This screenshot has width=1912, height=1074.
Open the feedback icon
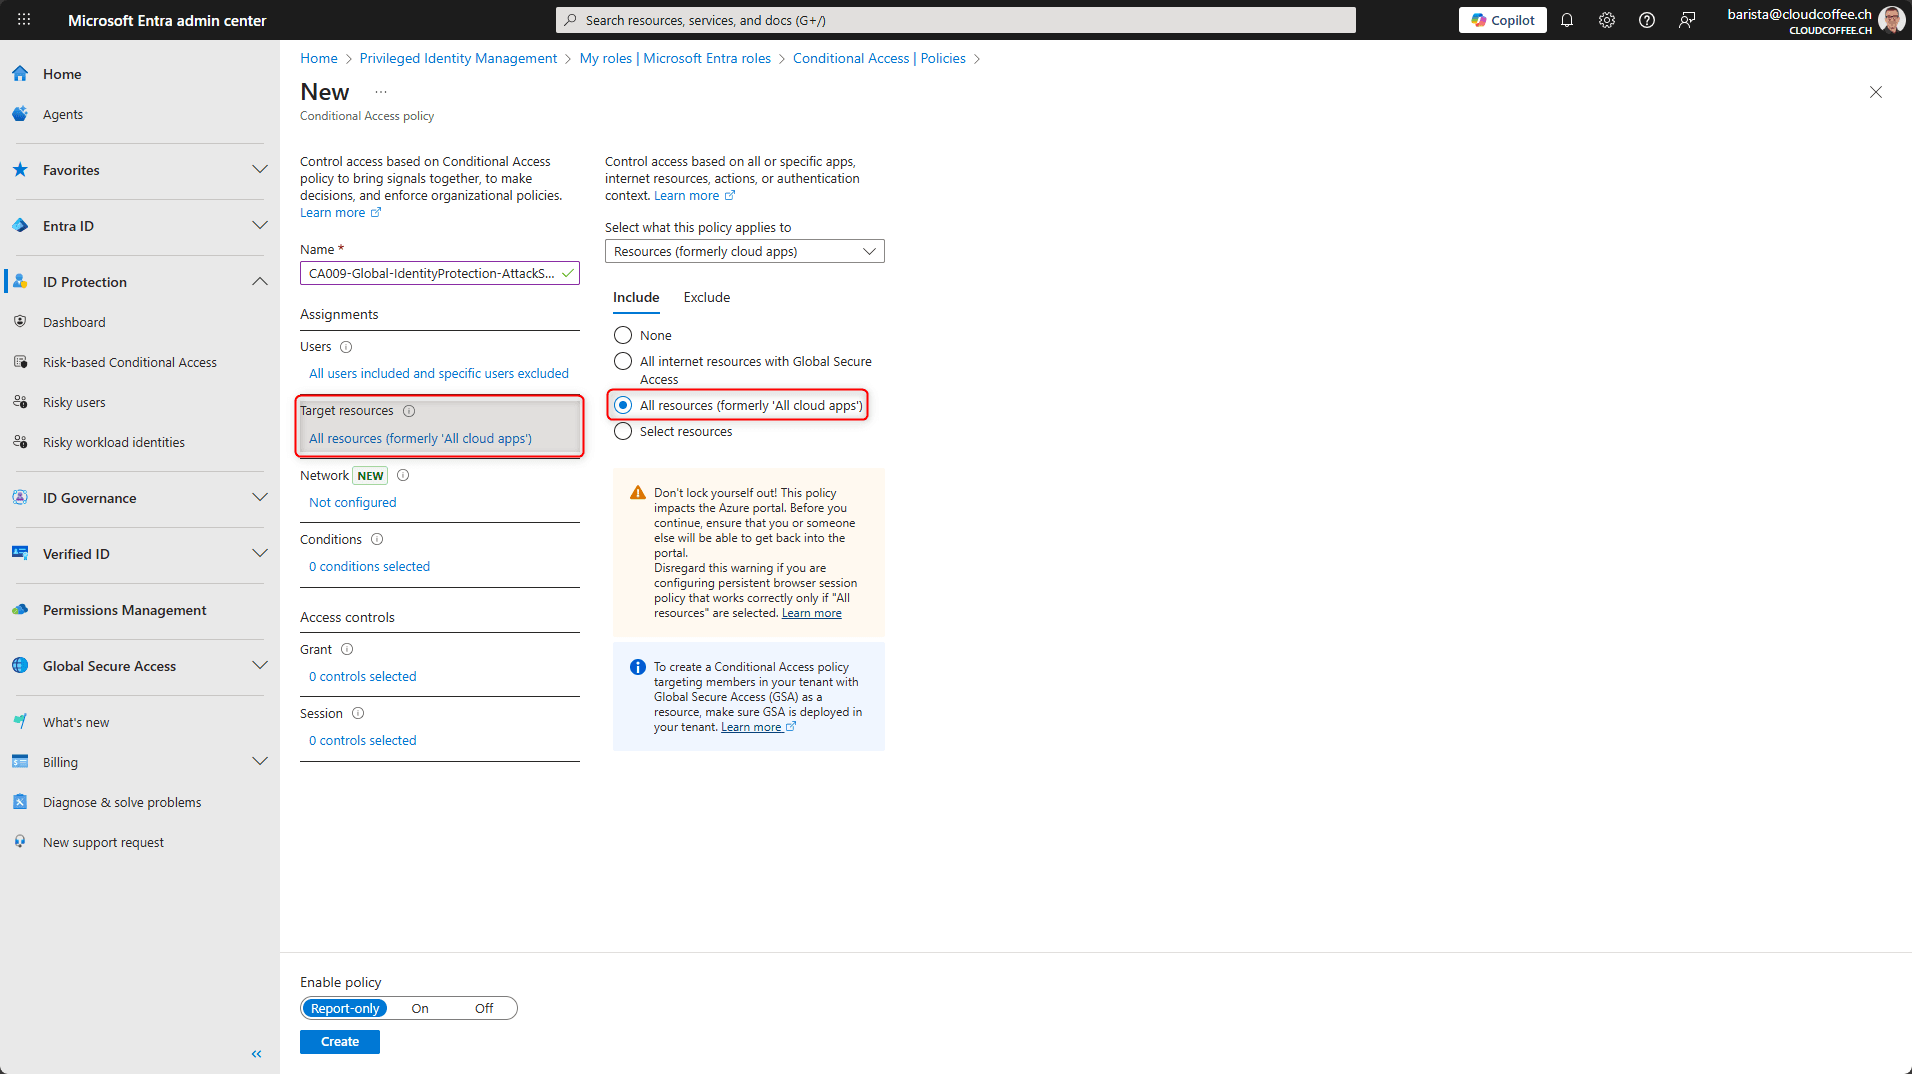tap(1687, 19)
